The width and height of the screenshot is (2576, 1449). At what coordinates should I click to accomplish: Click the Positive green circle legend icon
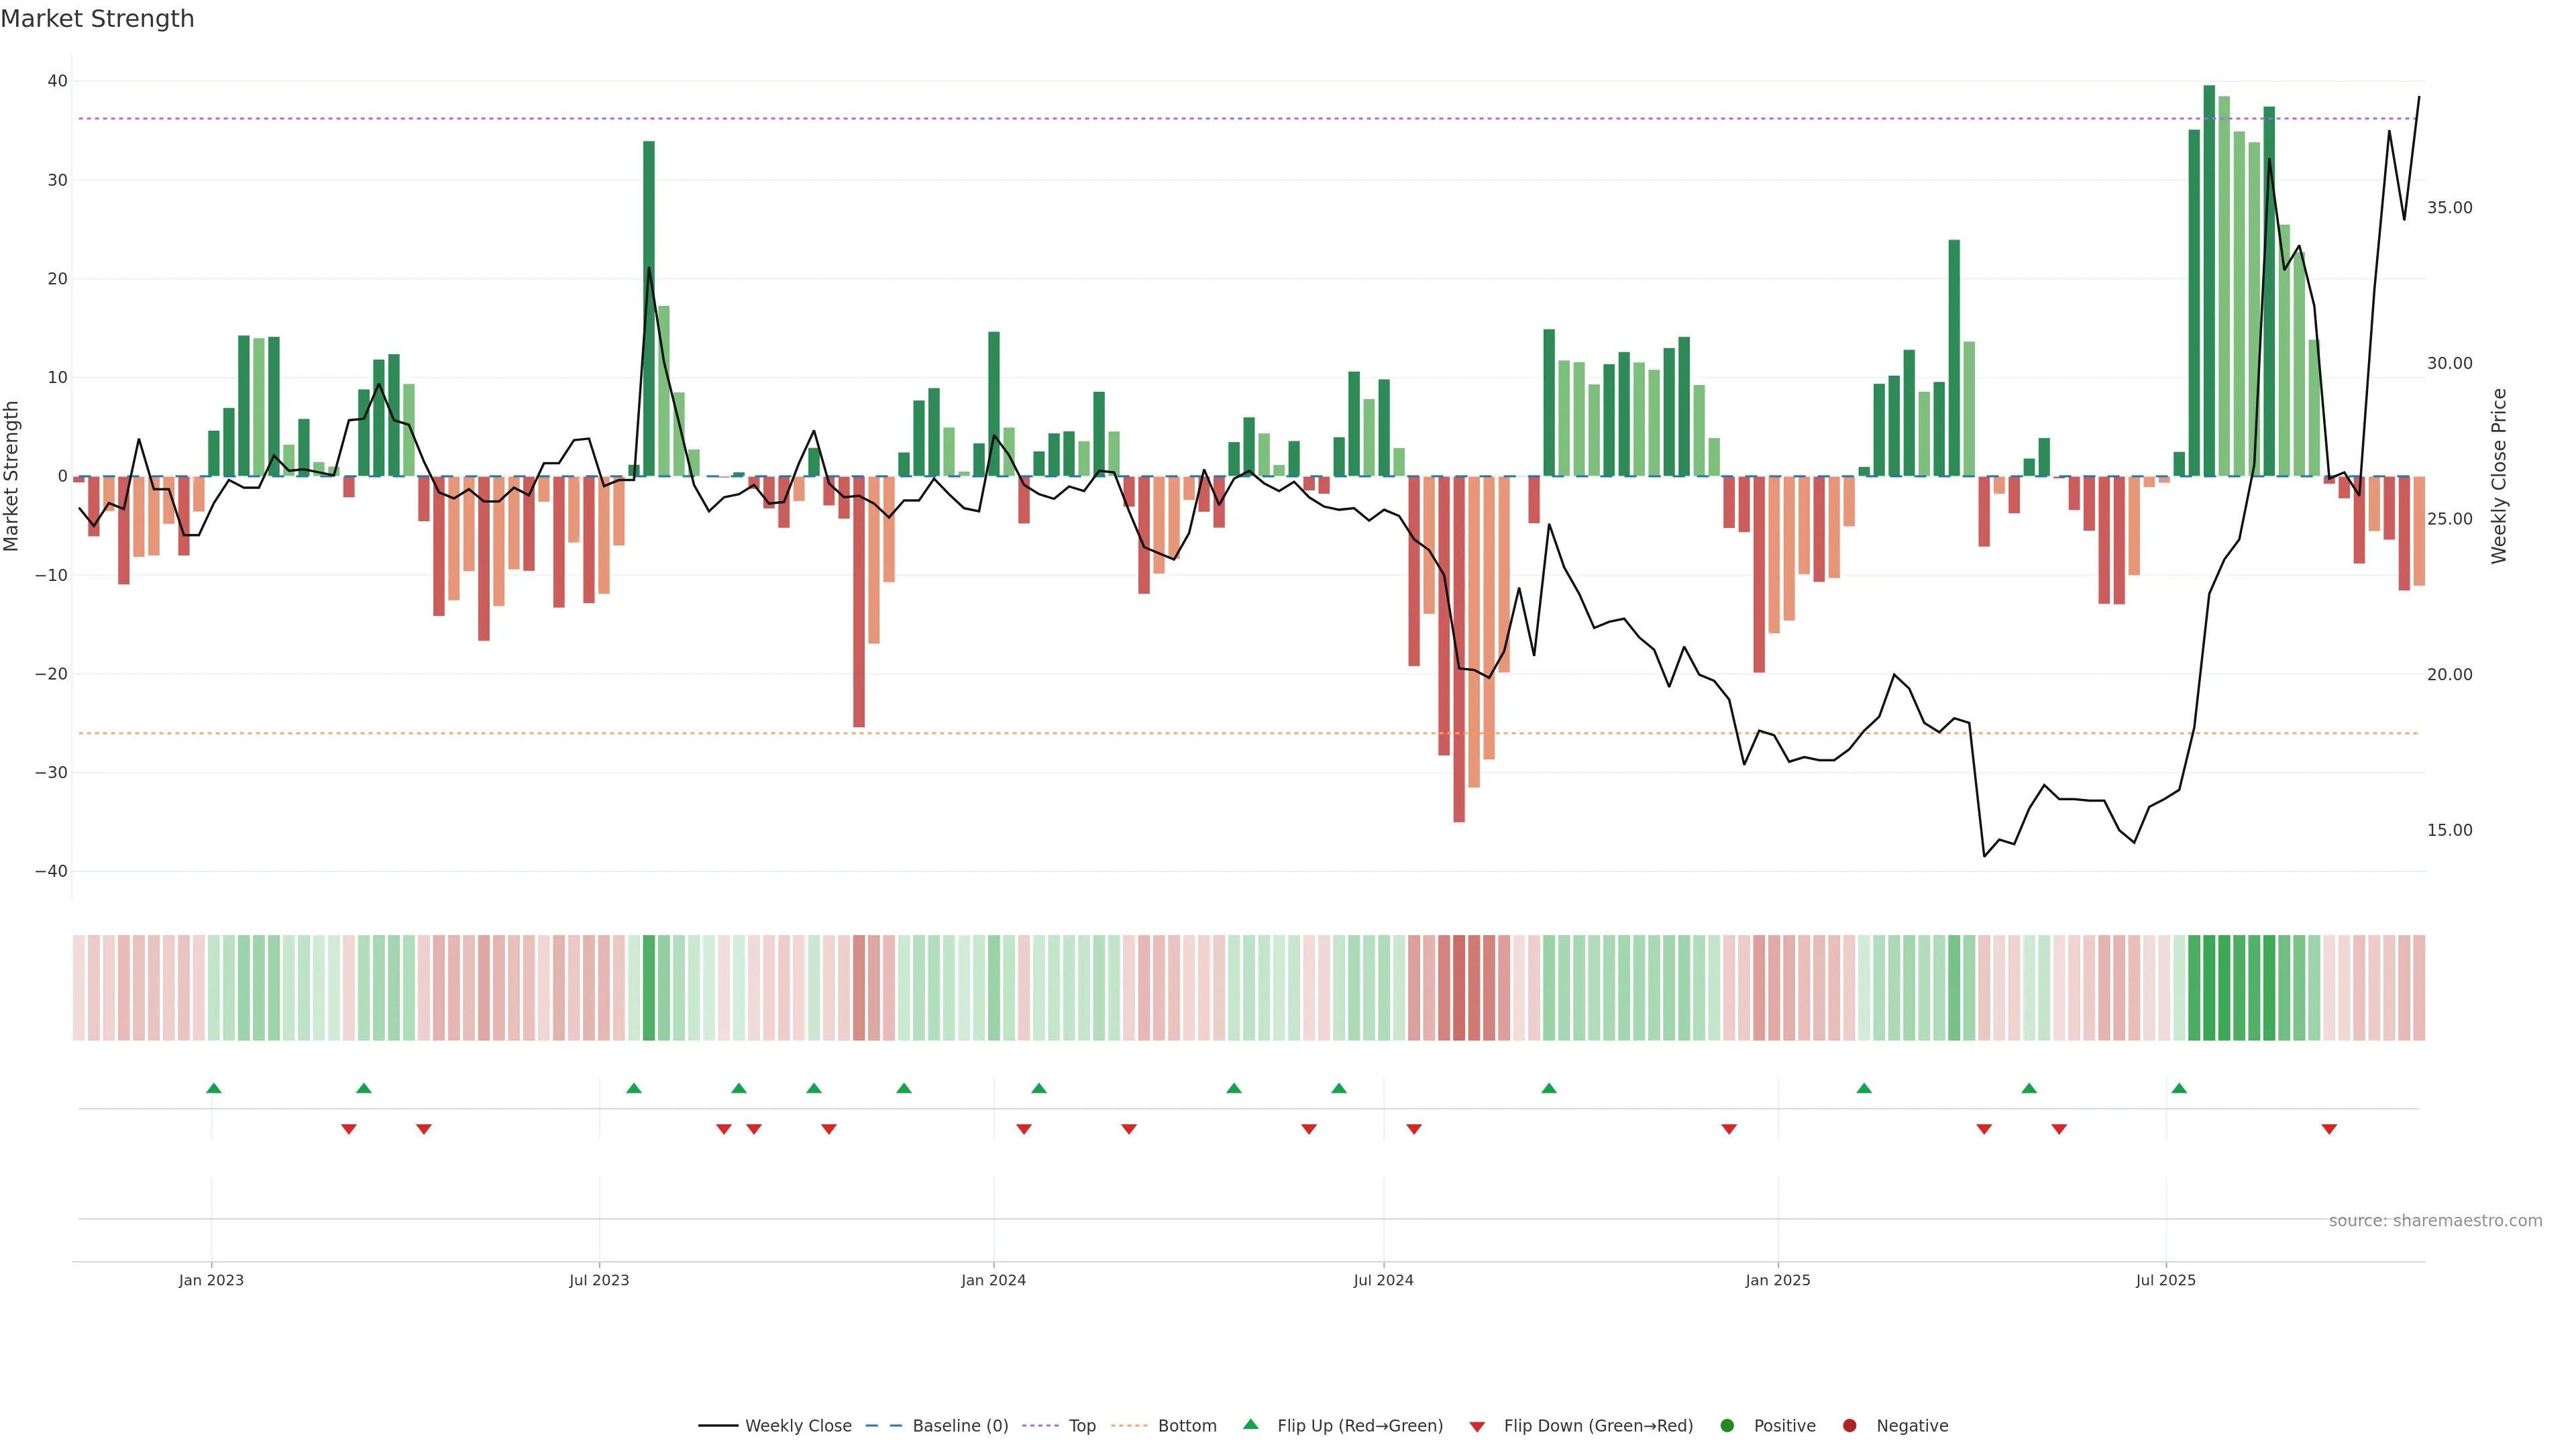tap(1727, 1426)
